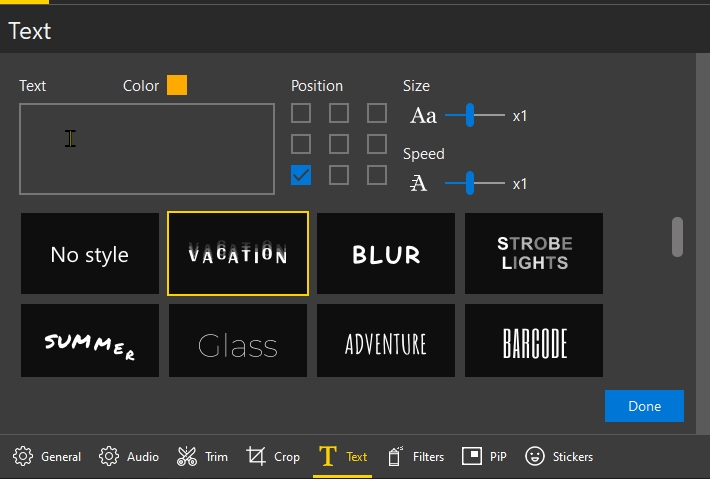
Task: Check the top-right position checkbox
Action: pos(377,113)
